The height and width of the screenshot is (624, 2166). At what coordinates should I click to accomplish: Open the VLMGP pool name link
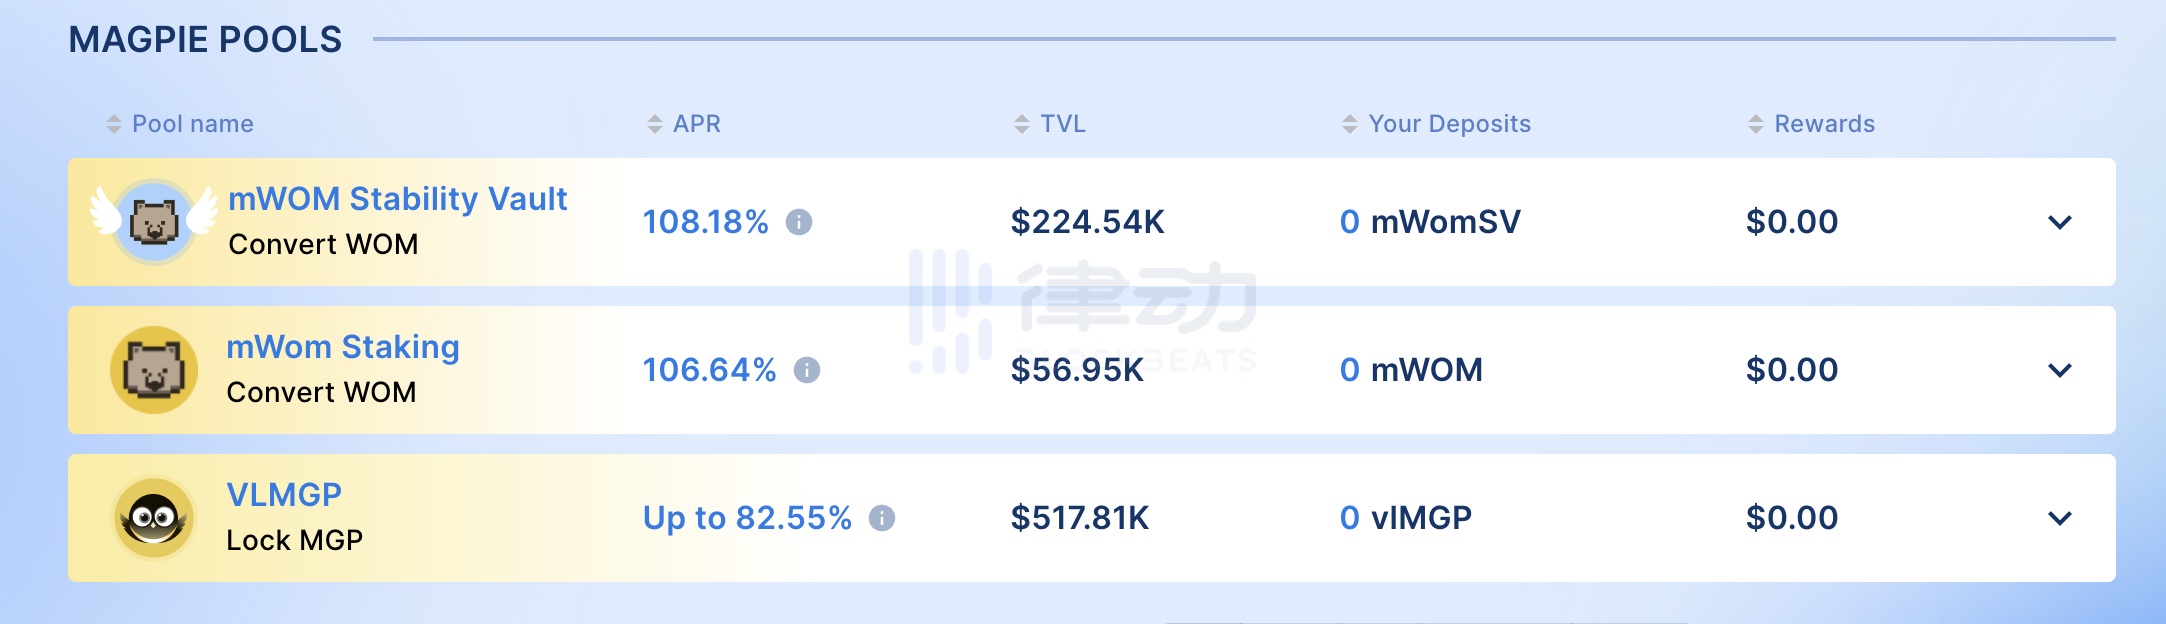(x=284, y=495)
